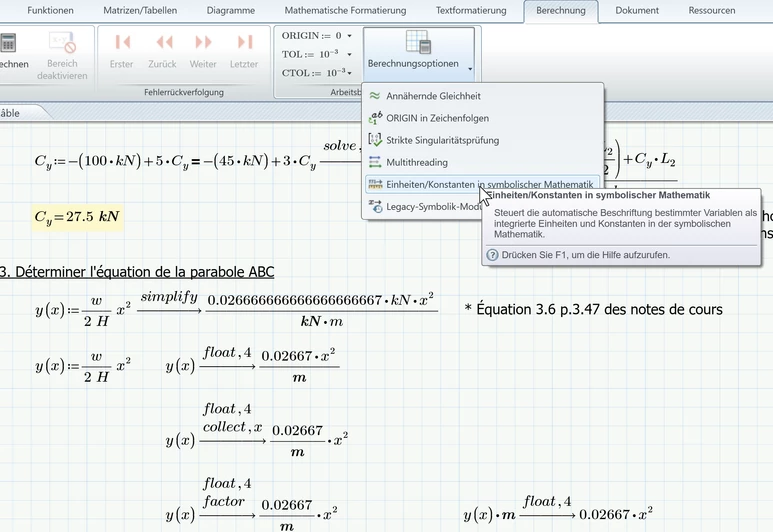The width and height of the screenshot is (773, 532).
Task: Click the Berechnung tab
Action: coord(561,11)
